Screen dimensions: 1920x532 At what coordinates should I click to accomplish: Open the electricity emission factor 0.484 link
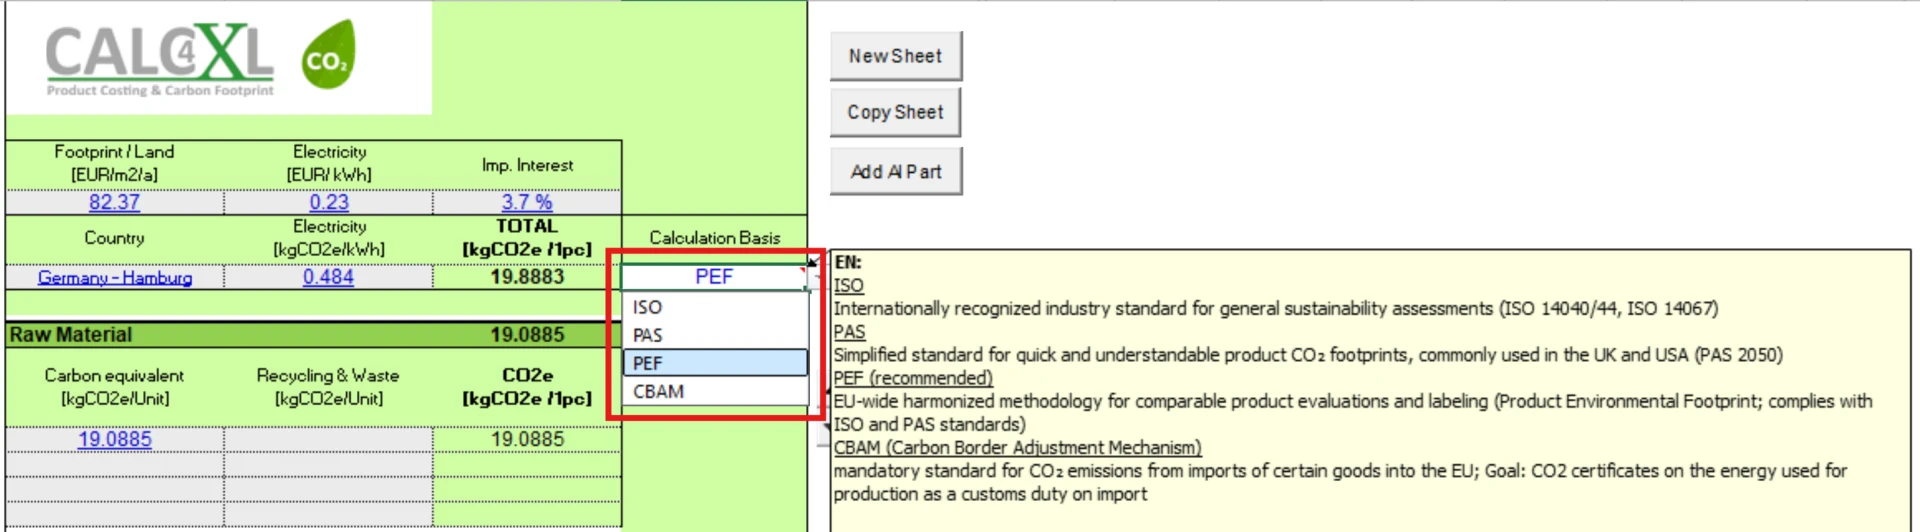(x=328, y=277)
